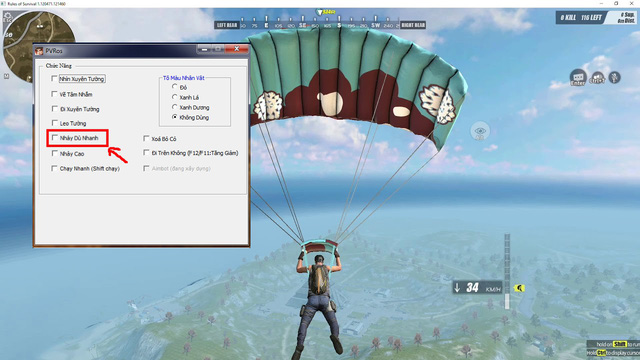This screenshot has height=360, width=640.
Task: Check the Nhìn Xuyên Tường checkbox
Action: click(x=54, y=78)
